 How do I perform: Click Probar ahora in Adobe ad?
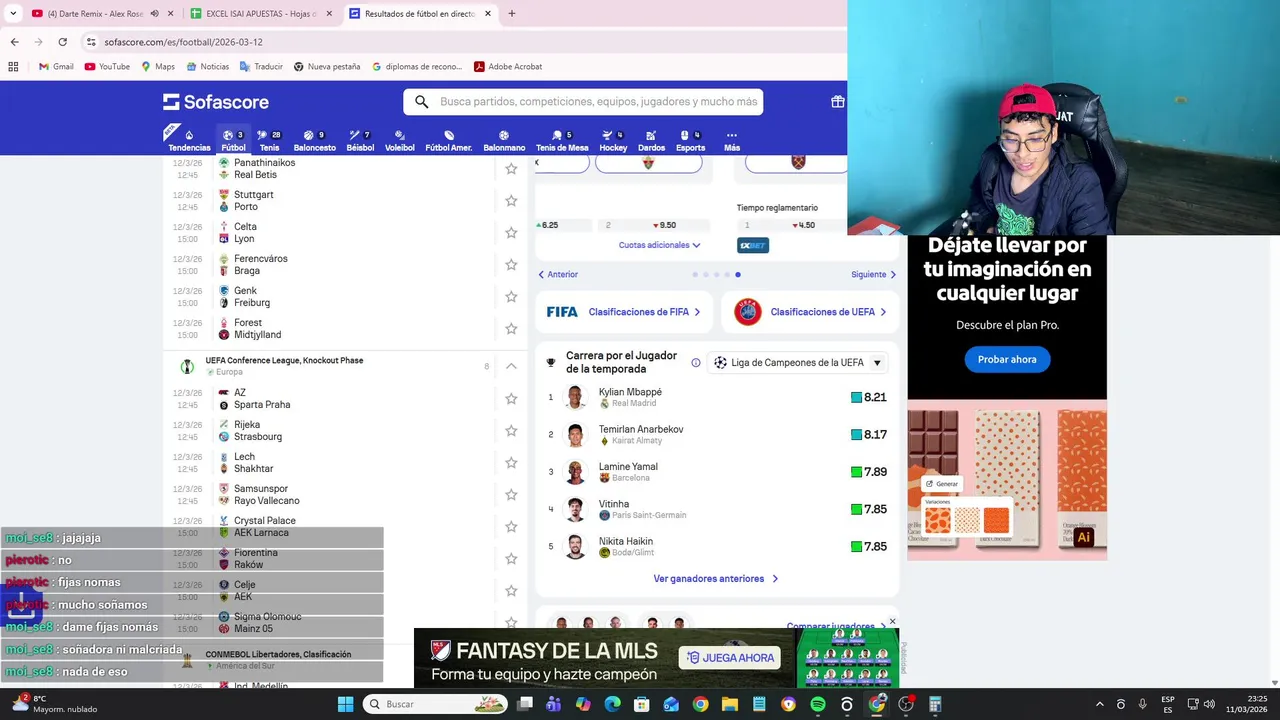tap(1007, 359)
